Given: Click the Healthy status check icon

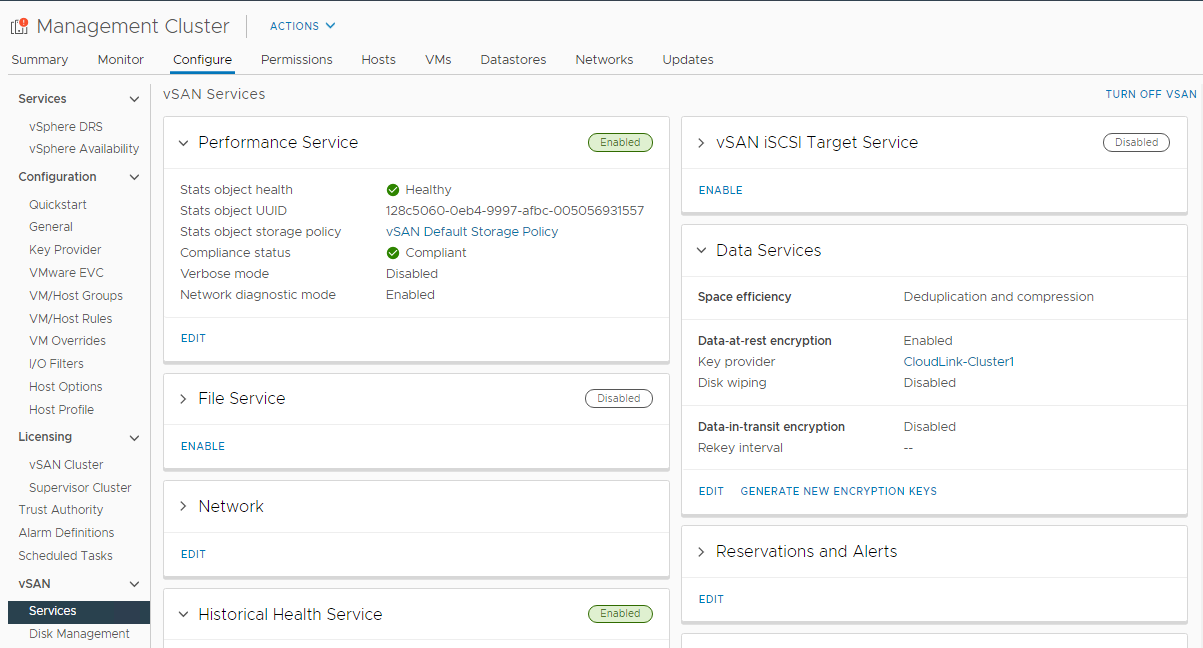Looking at the screenshot, I should (394, 189).
